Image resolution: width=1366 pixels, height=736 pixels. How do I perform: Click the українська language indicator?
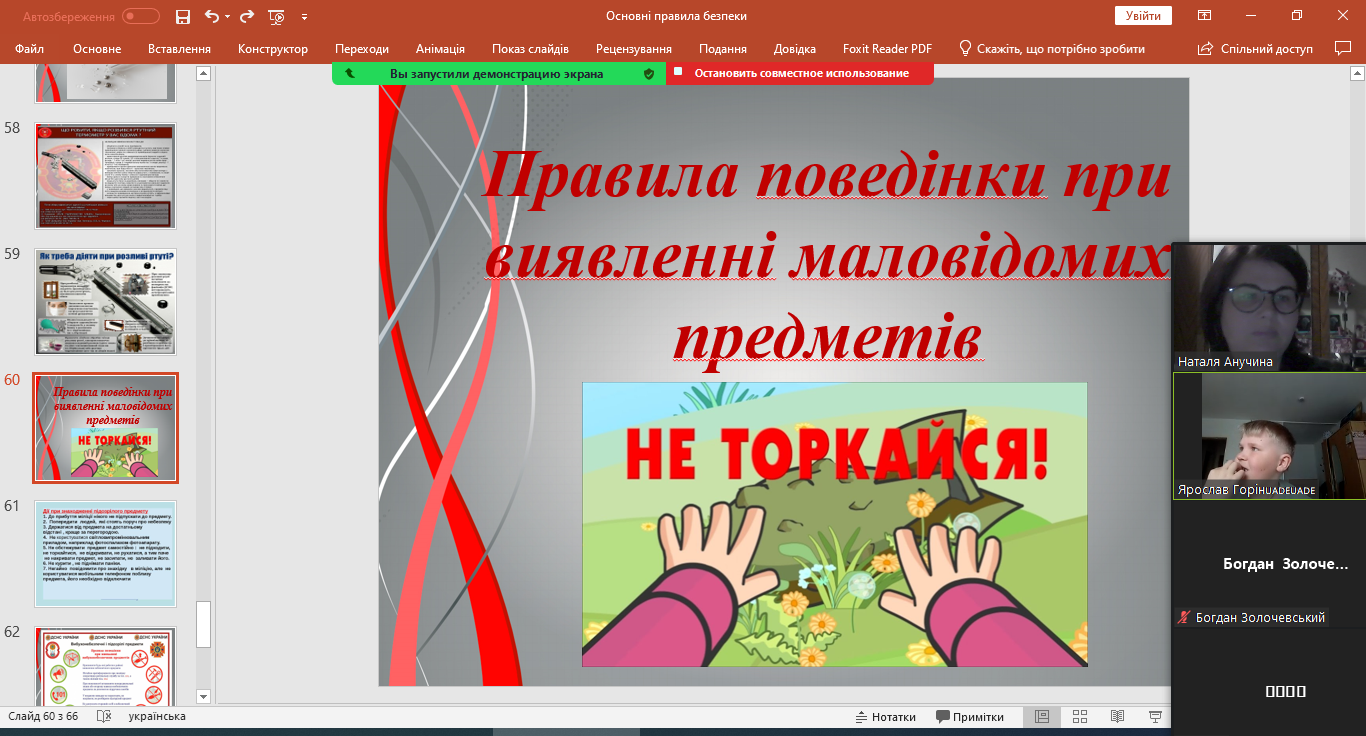pyautogui.click(x=157, y=717)
